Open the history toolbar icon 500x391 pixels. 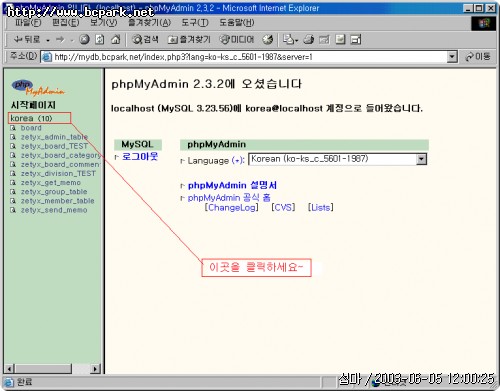(x=267, y=40)
